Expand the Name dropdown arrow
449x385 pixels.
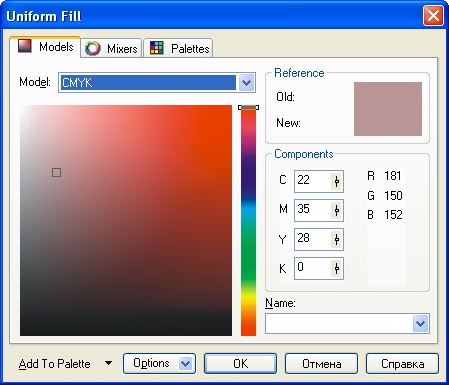pos(421,323)
